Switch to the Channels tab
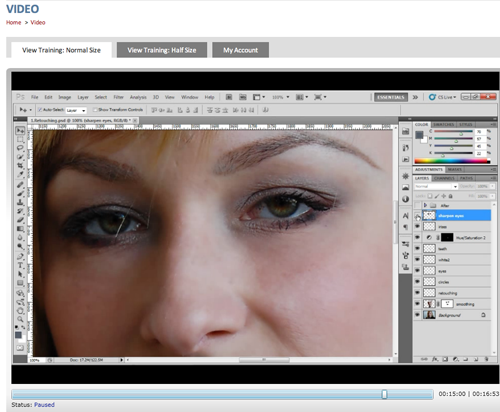The image size is (500, 412). [444, 178]
